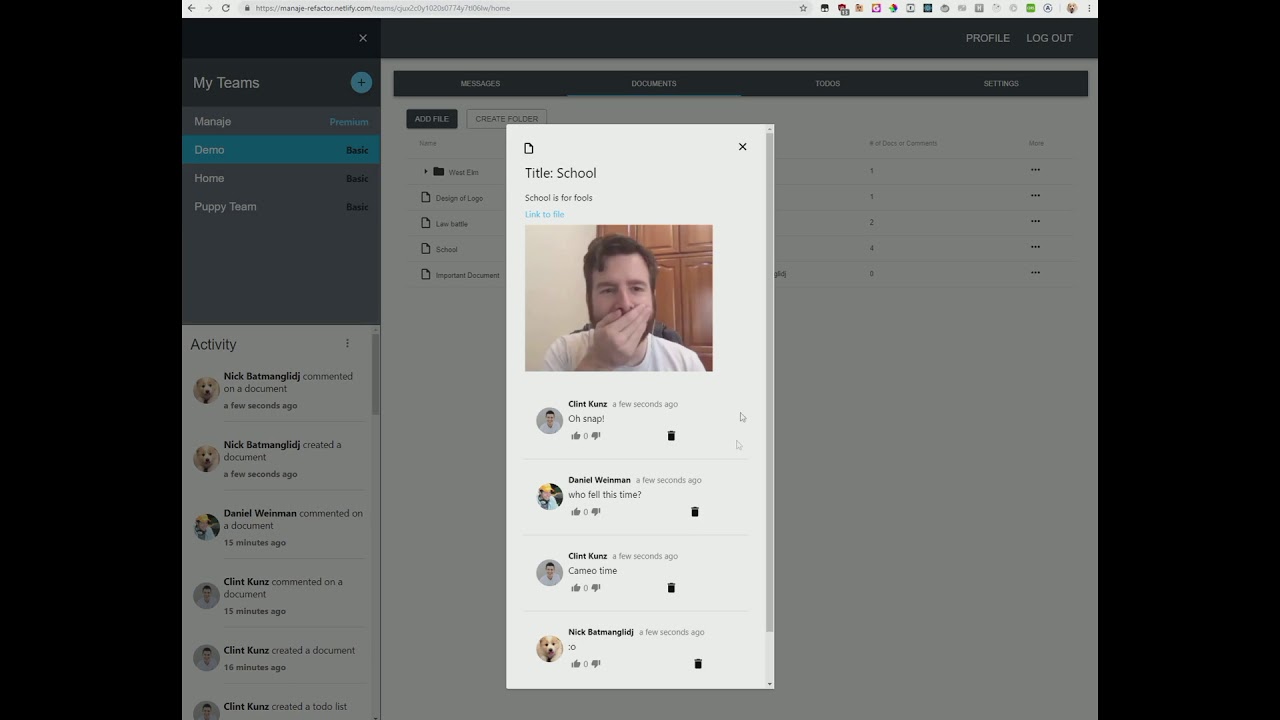Dislike the "Oh snap!" comment

coord(596,436)
